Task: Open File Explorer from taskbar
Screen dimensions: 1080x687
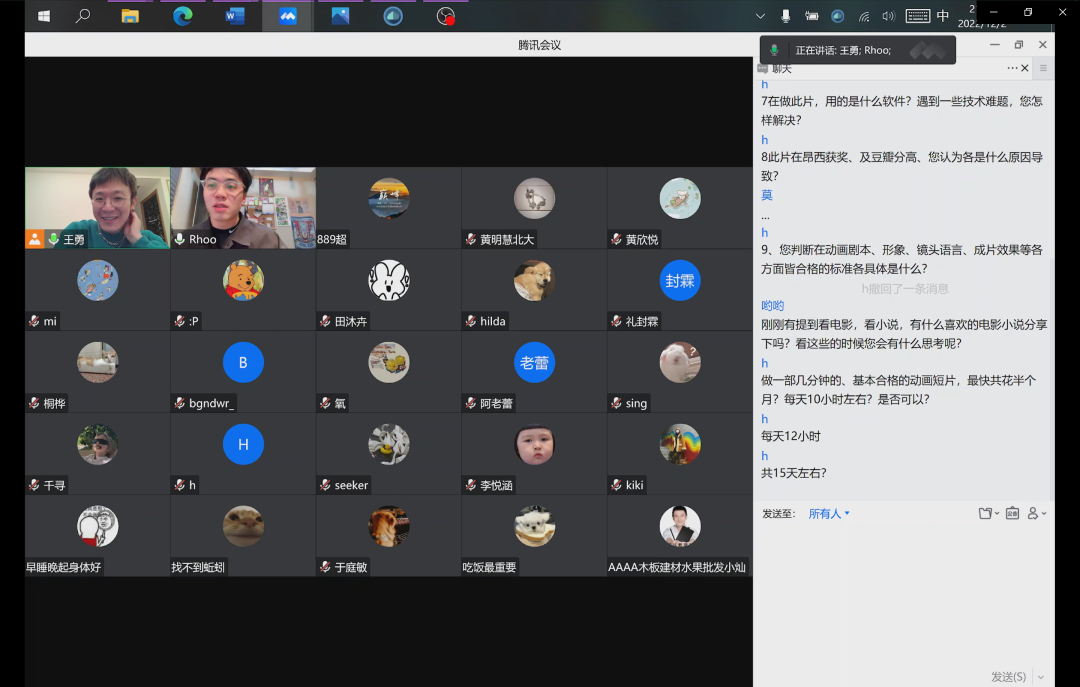Action: click(x=130, y=16)
